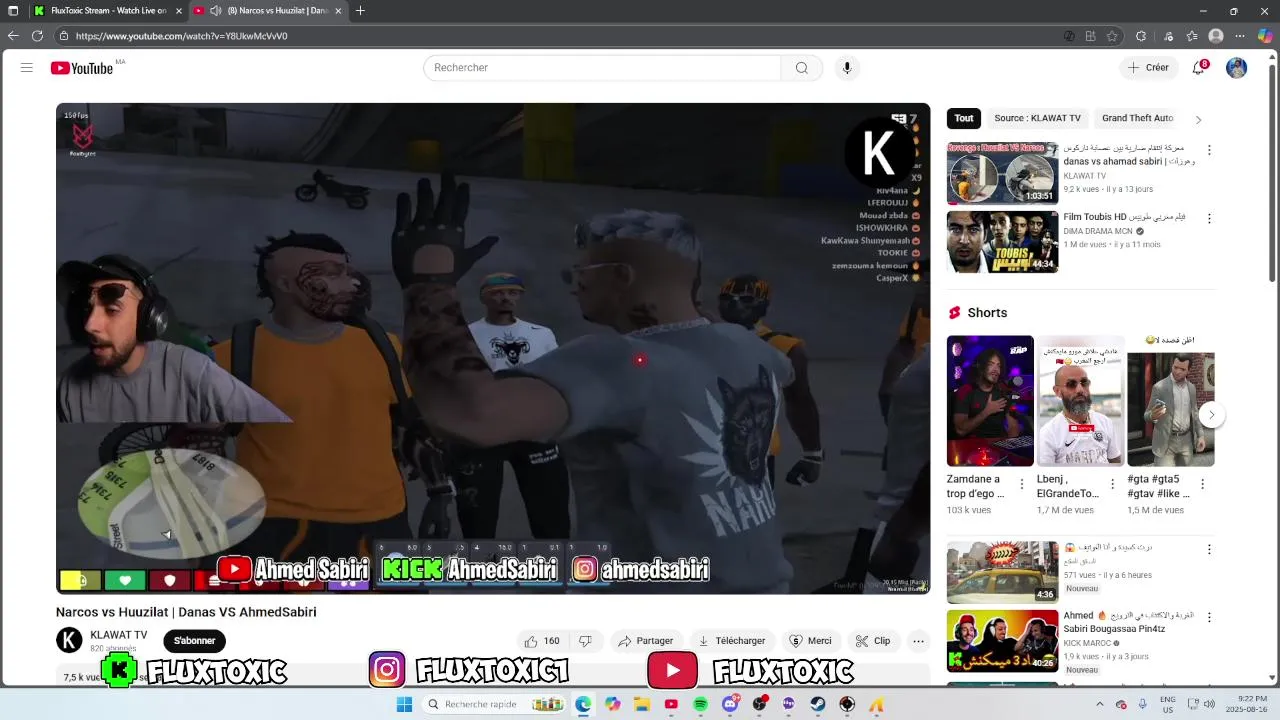Screen dimensions: 1280x720
Task: Open the taxi video with 4:36 duration
Action: pyautogui.click(x=1002, y=572)
